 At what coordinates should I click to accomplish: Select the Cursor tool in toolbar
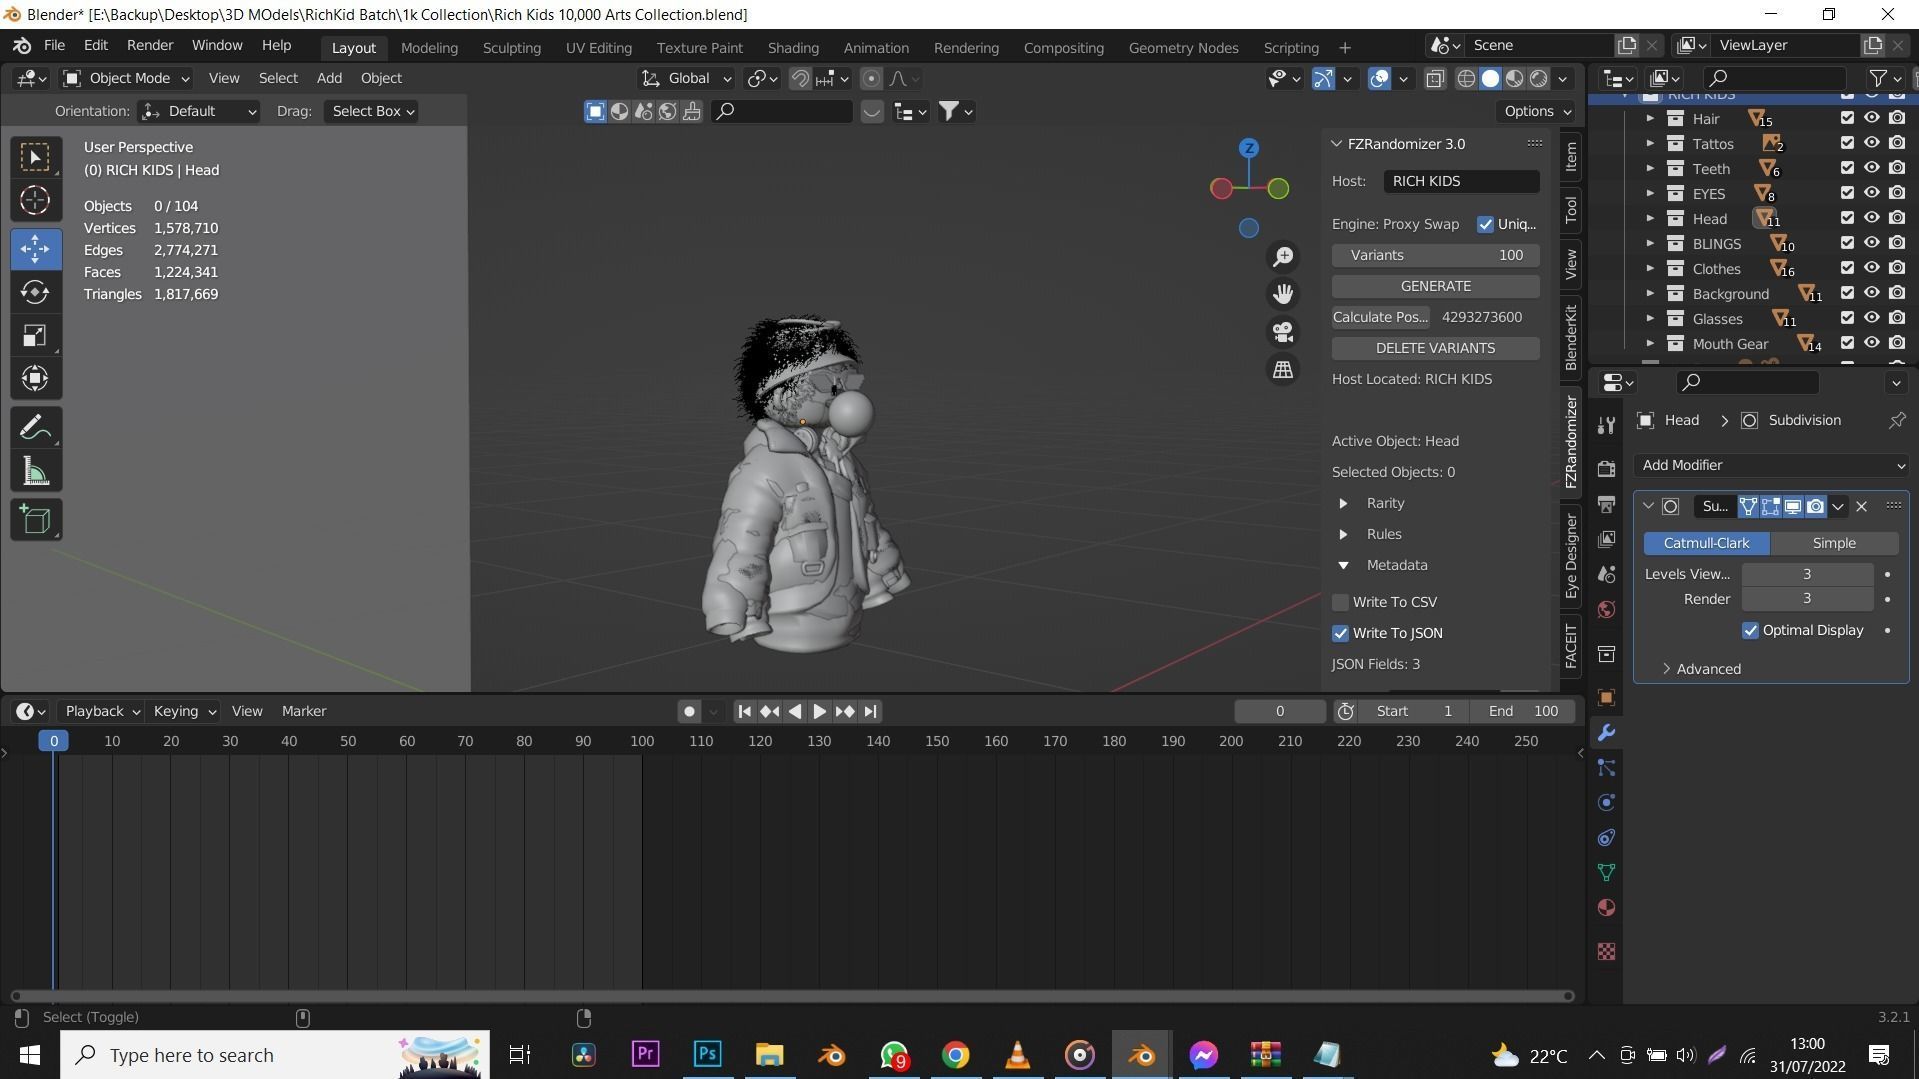[x=35, y=200]
